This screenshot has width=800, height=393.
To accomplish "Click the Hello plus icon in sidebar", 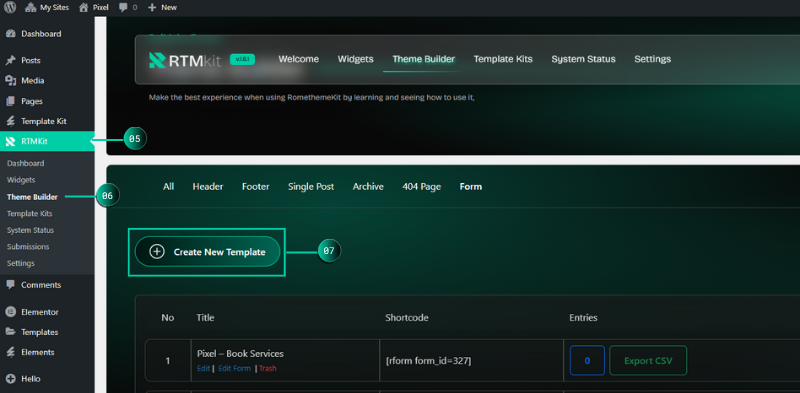I will point(10,379).
